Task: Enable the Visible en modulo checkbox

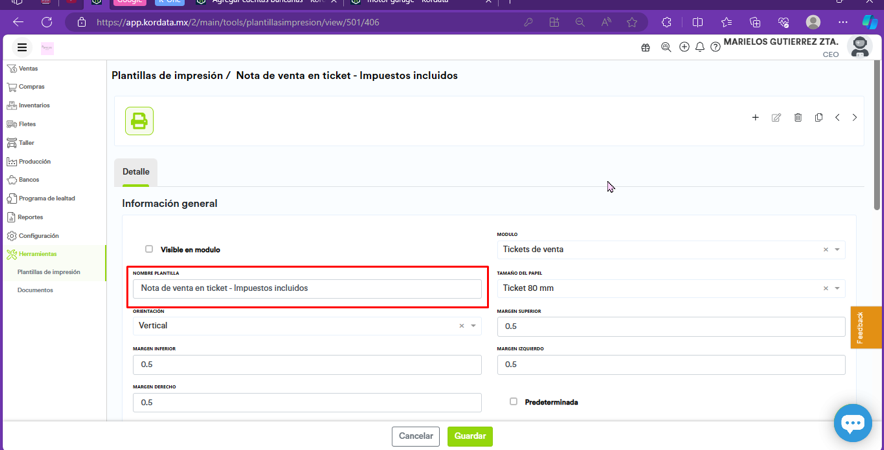Action: pyautogui.click(x=149, y=249)
